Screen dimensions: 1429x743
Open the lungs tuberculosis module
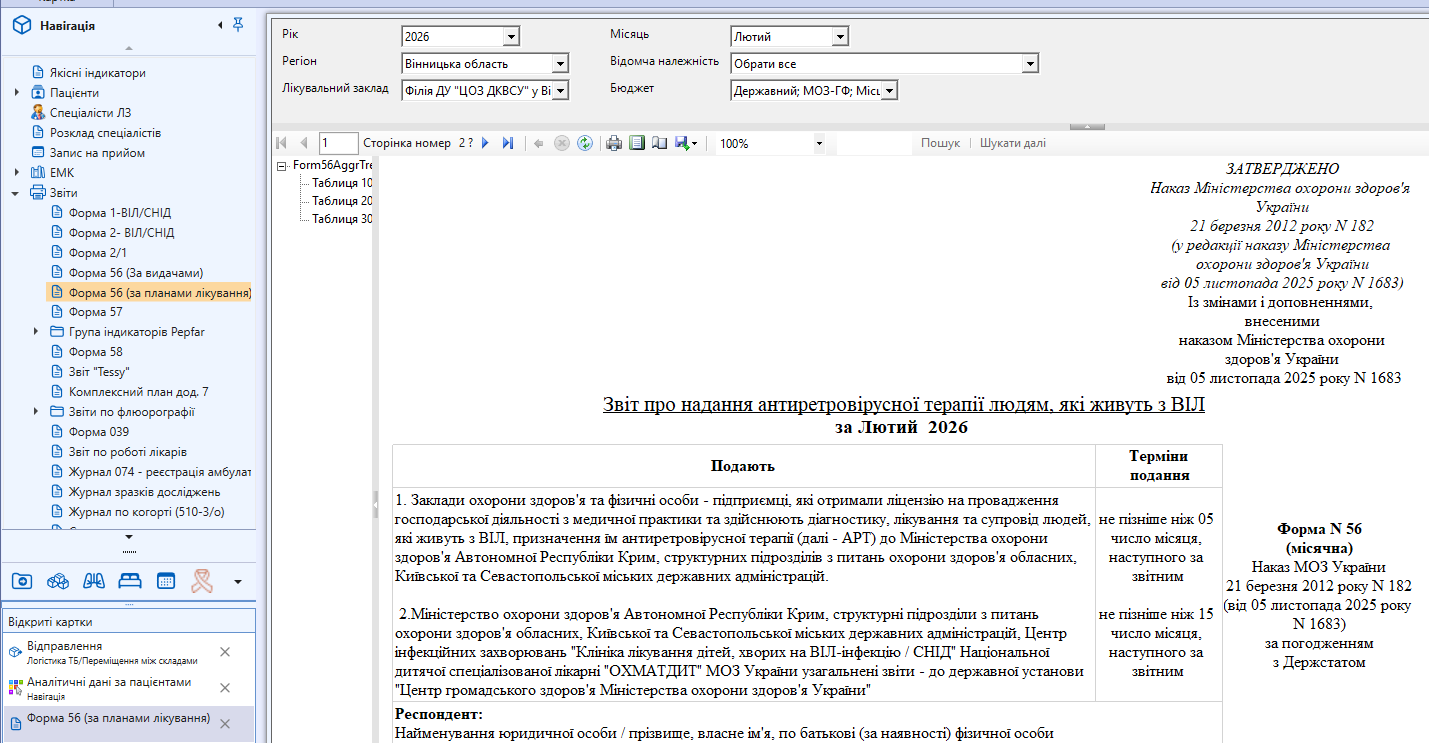94,580
